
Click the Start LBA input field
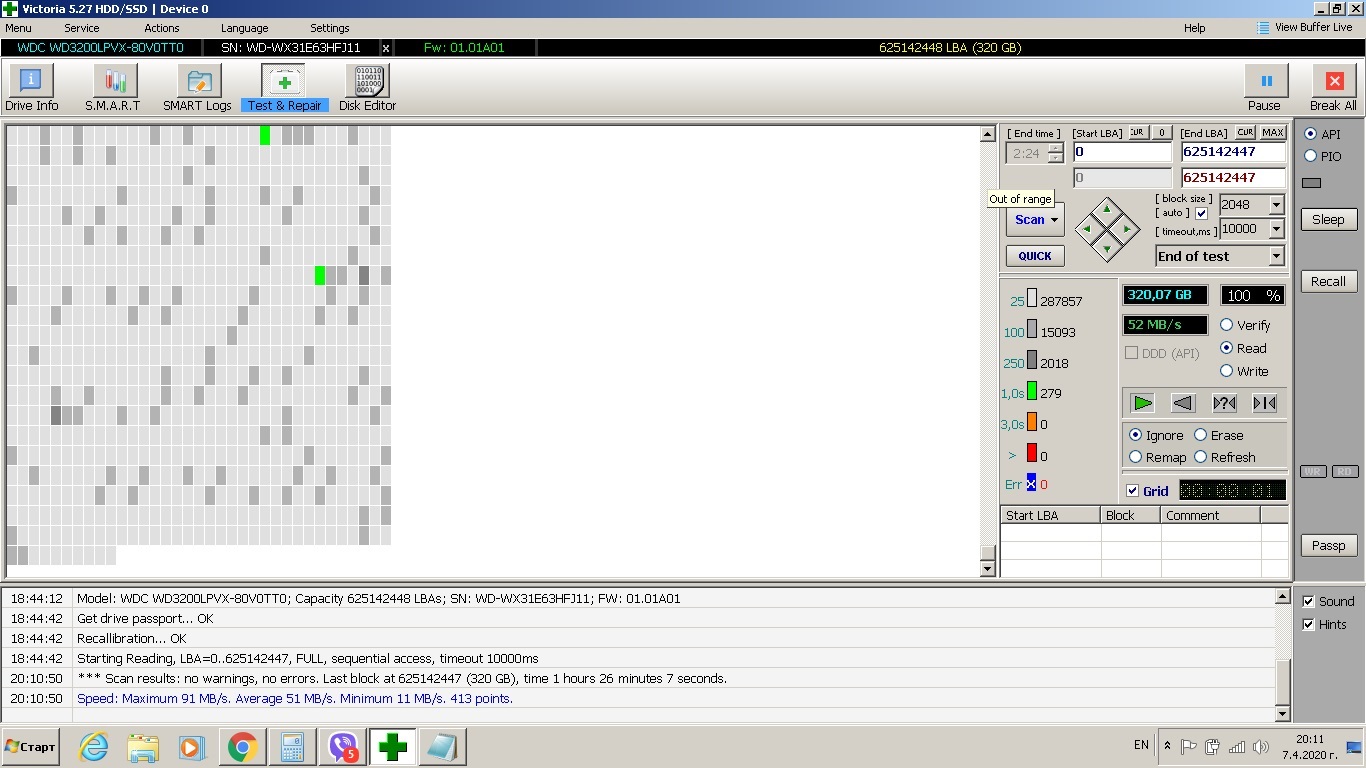[x=1122, y=152]
